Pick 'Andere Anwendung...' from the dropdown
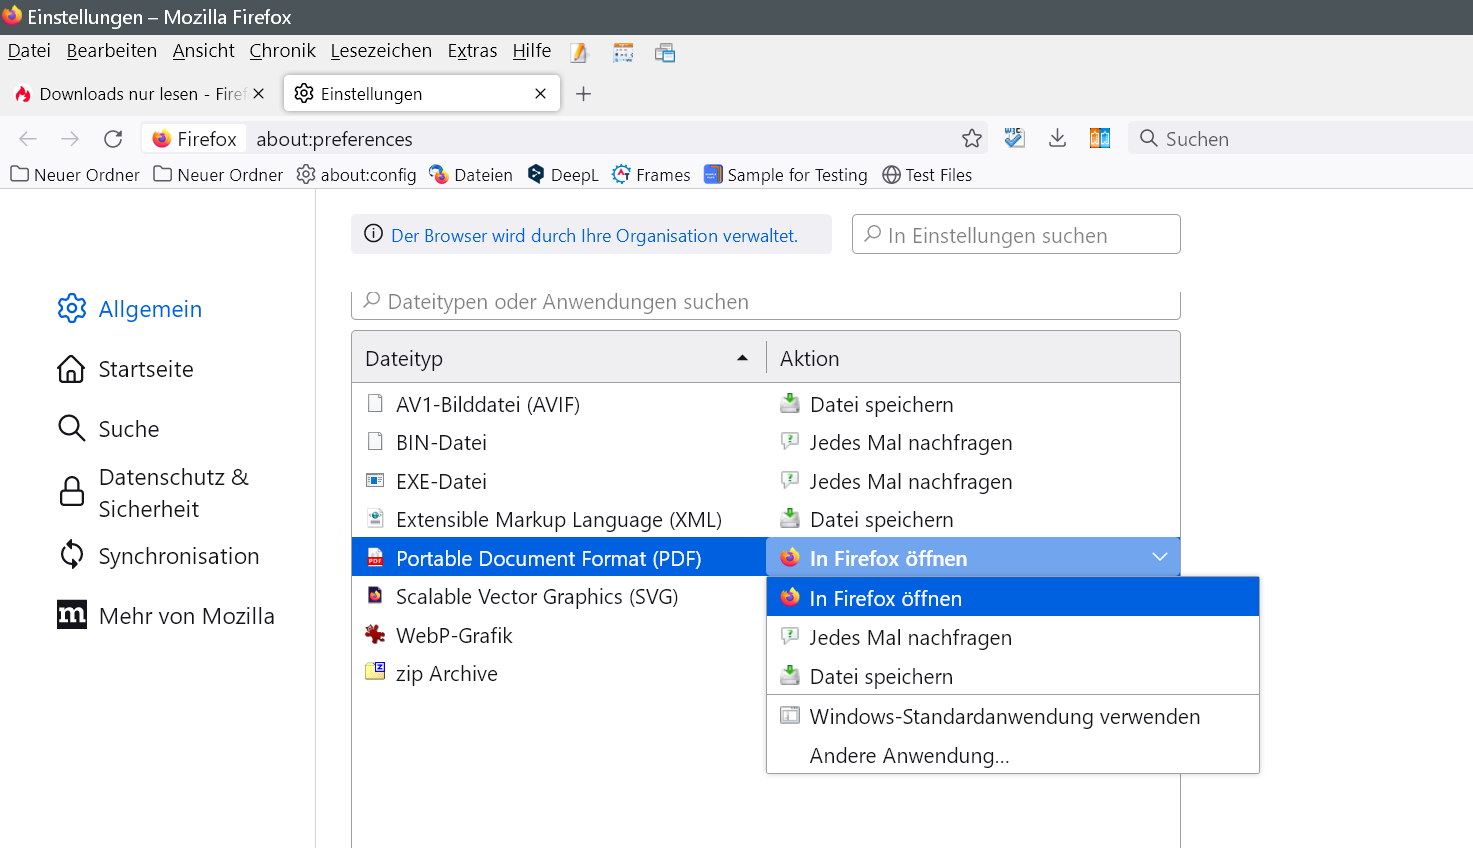1473x848 pixels. [x=909, y=756]
